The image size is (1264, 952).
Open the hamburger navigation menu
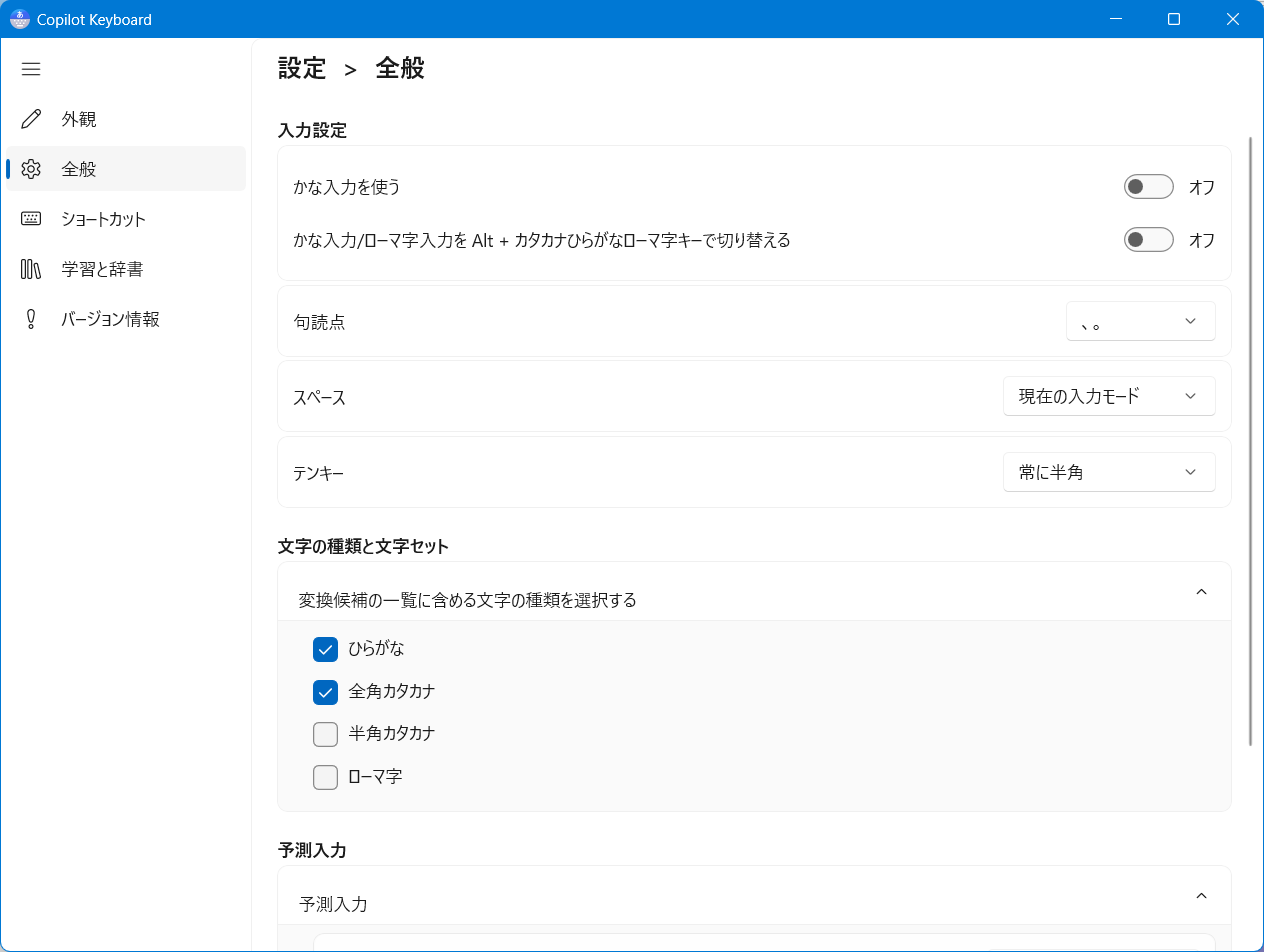(x=31, y=69)
